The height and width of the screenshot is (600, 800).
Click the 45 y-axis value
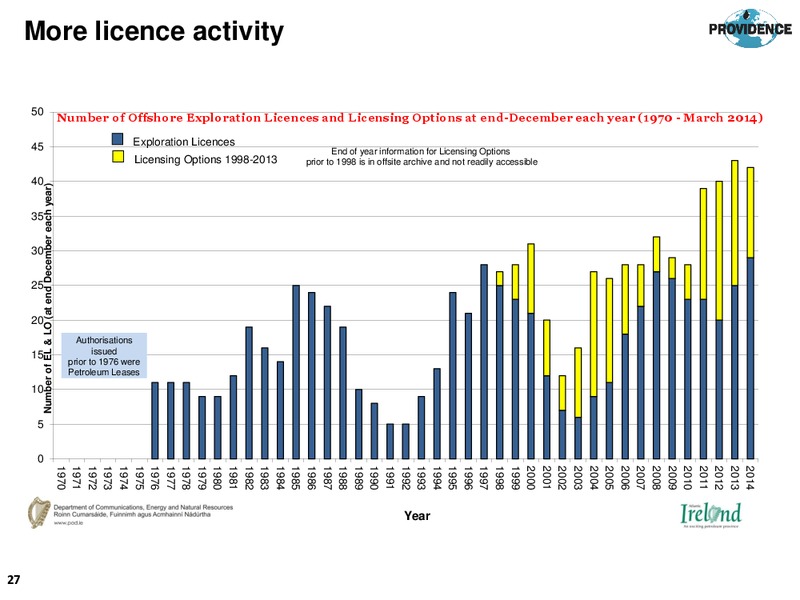click(37, 146)
